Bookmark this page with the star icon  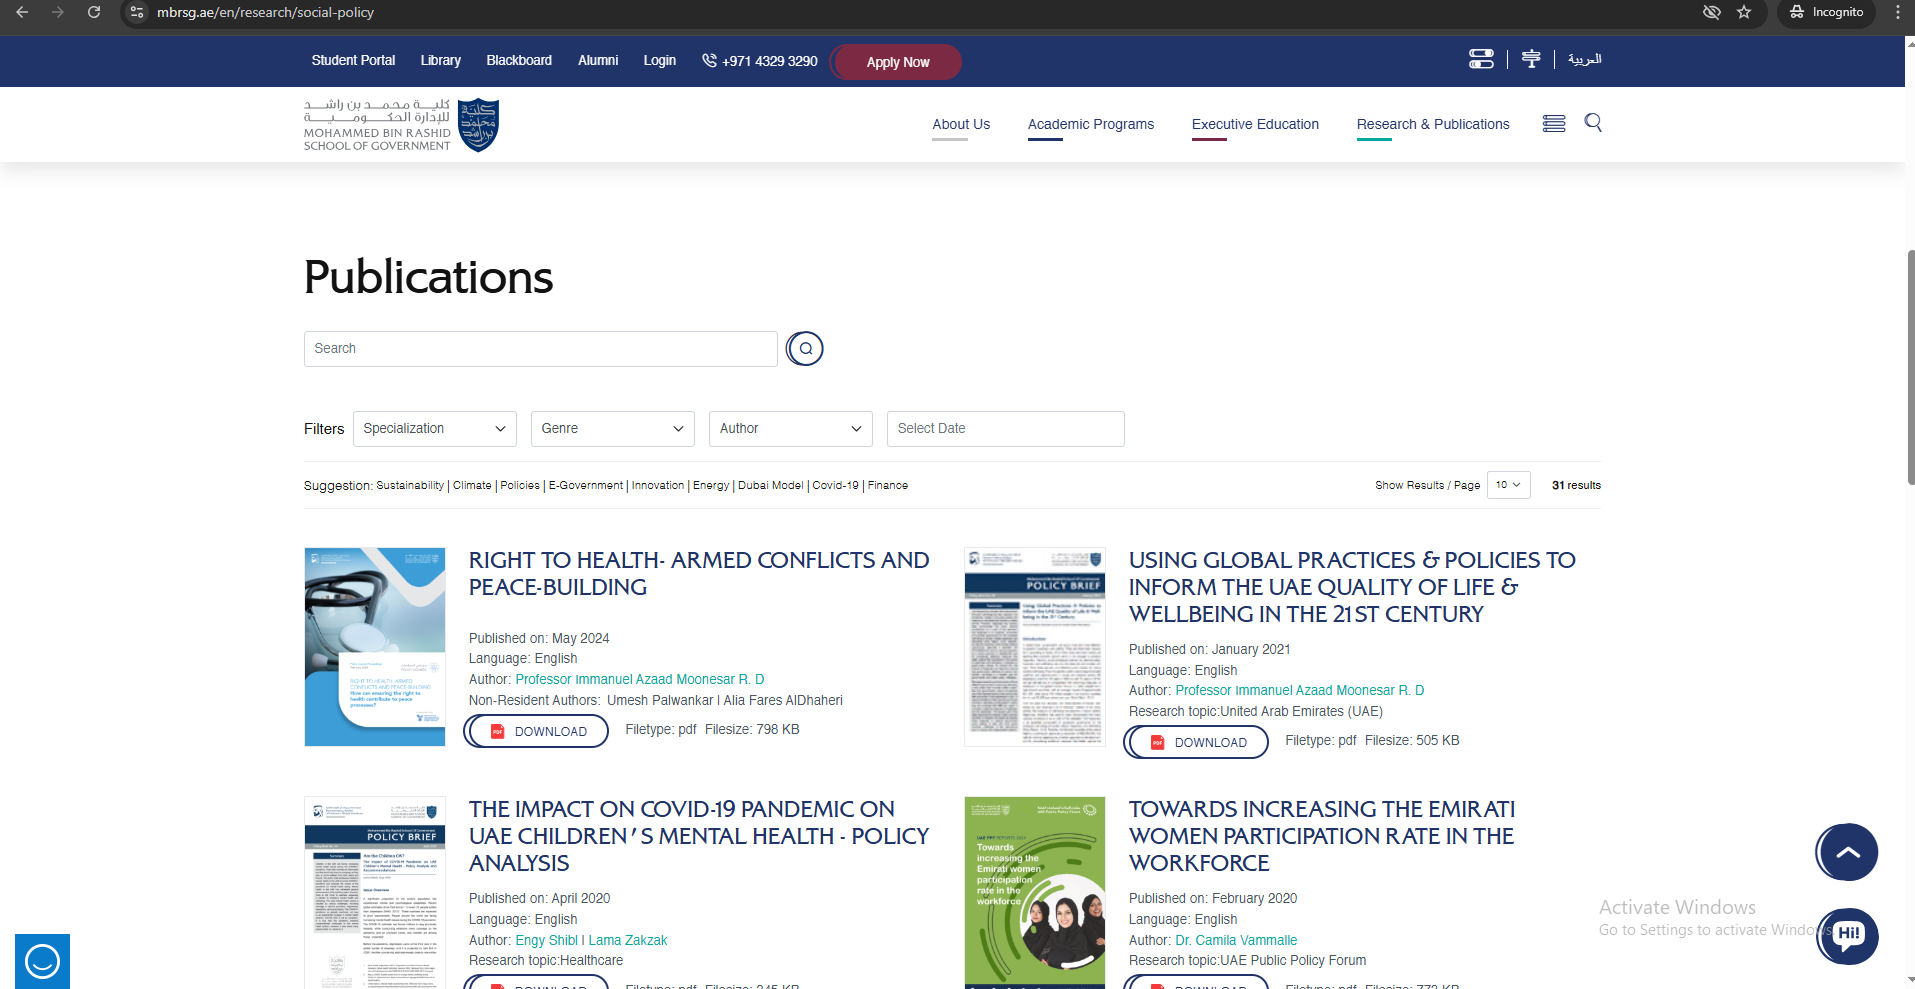tap(1744, 12)
